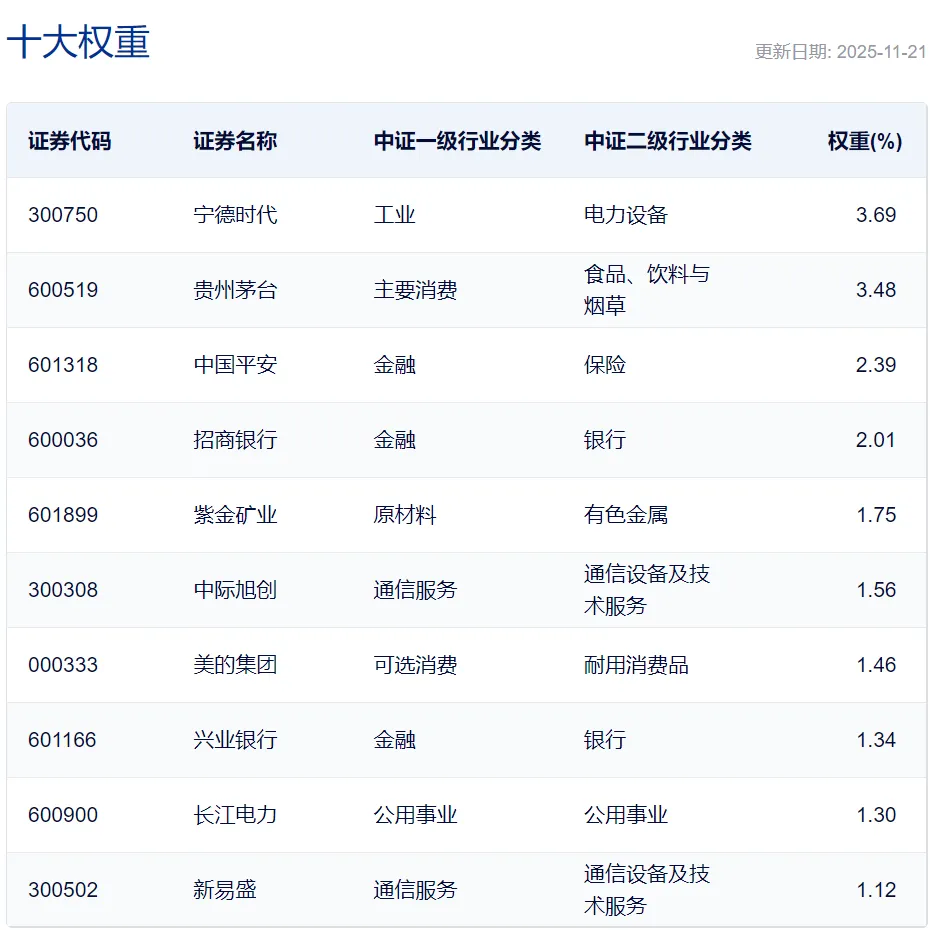Image resolution: width=930 pixels, height=930 pixels.
Task: Click the 证券代码 column header
Action: [69, 141]
